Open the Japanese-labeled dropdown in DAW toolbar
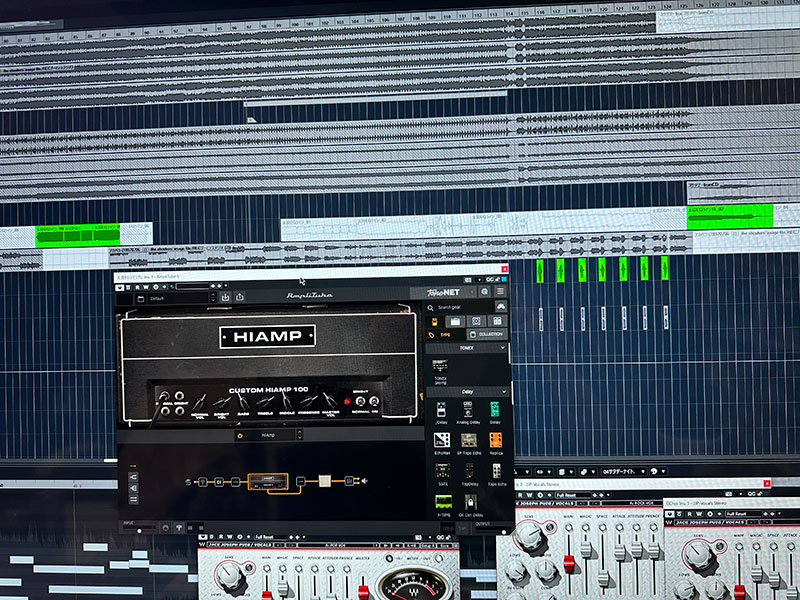This screenshot has width=800, height=600. point(623,471)
